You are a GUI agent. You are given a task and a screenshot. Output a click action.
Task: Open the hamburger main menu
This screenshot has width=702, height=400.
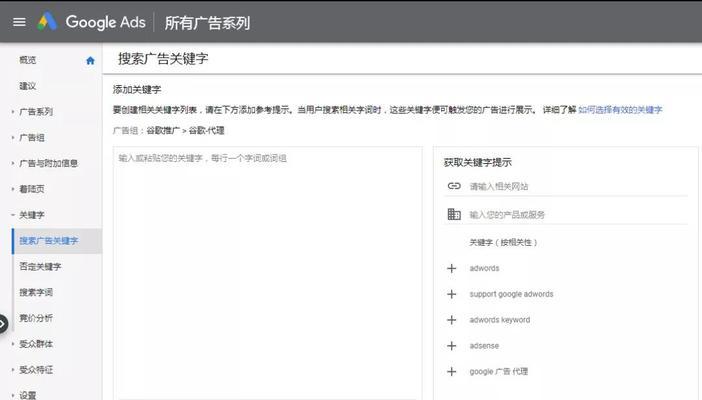(19, 22)
